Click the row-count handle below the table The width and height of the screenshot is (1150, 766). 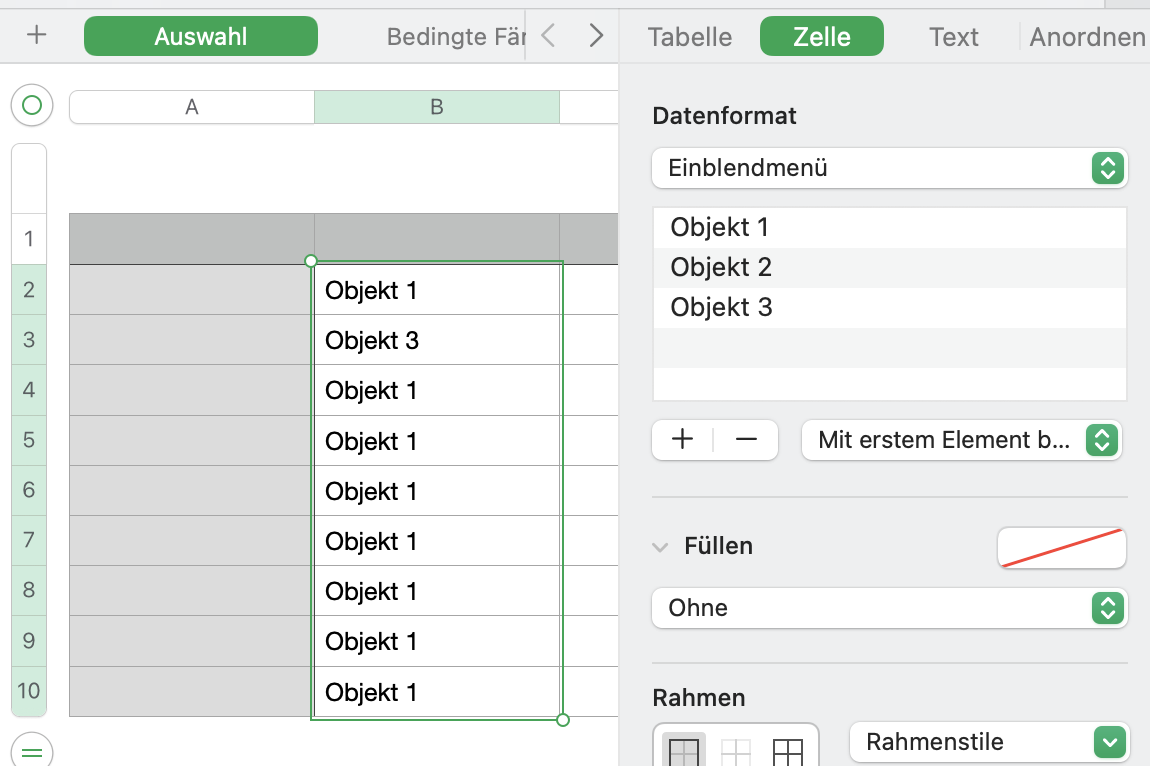32,750
